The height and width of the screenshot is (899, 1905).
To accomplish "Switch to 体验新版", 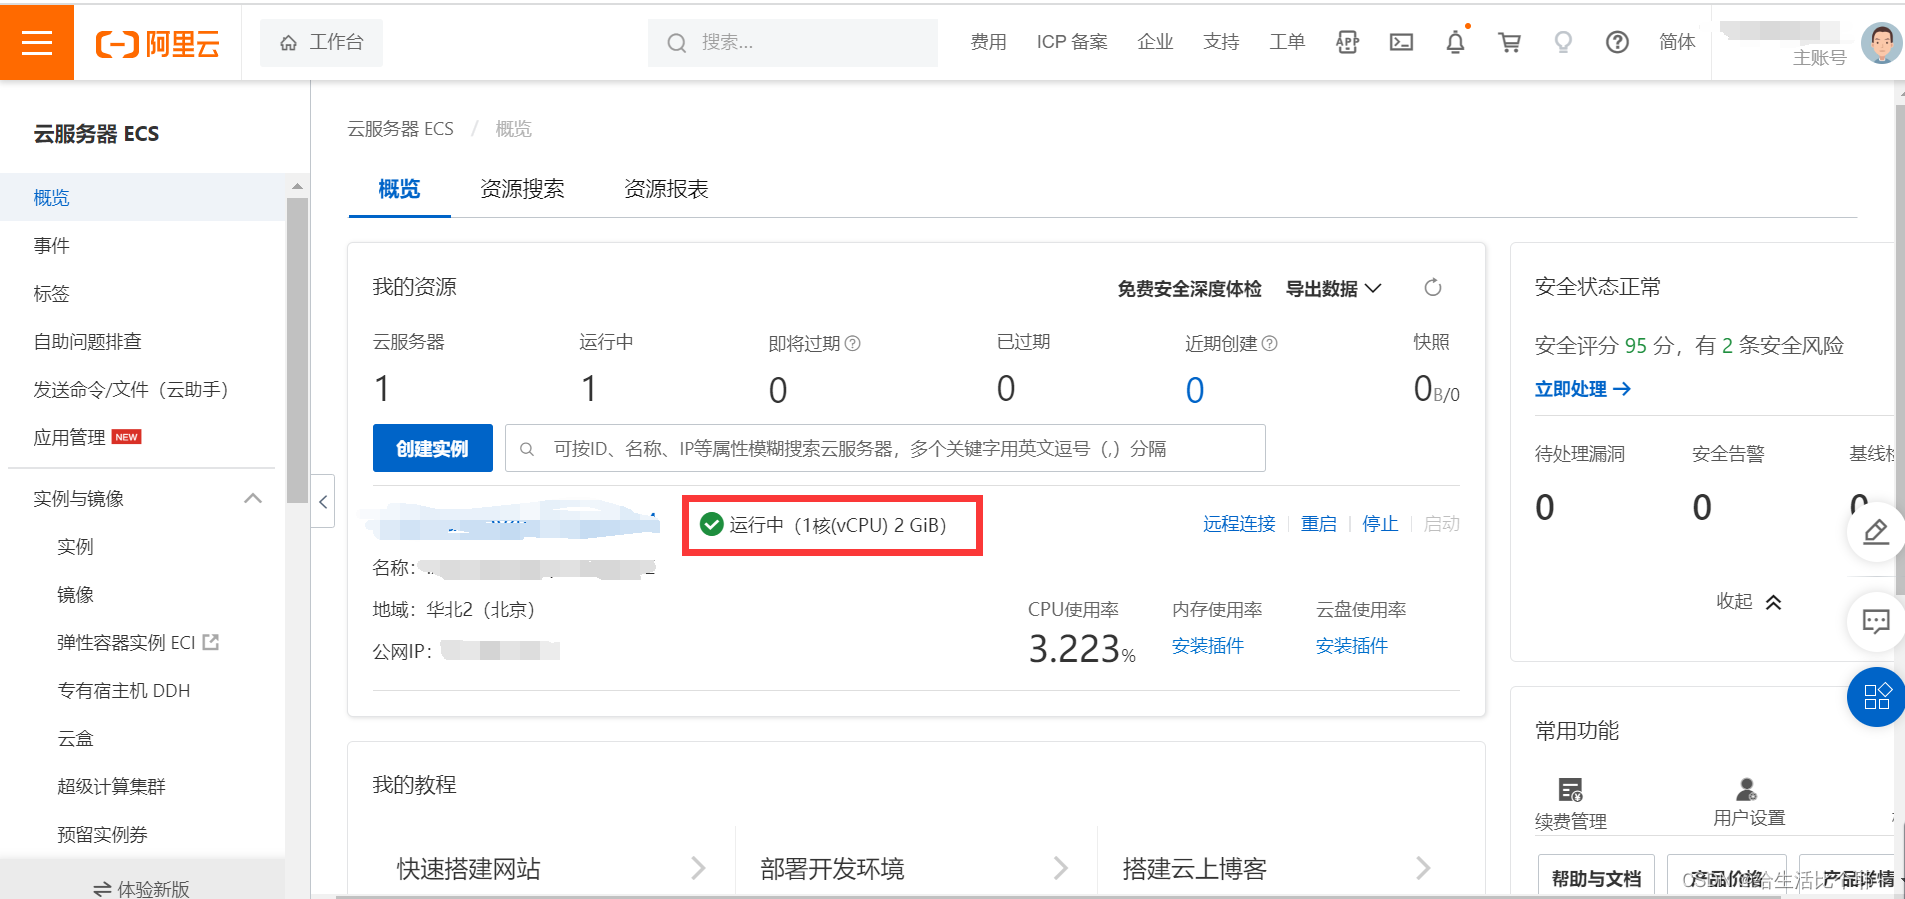I will click(x=141, y=888).
